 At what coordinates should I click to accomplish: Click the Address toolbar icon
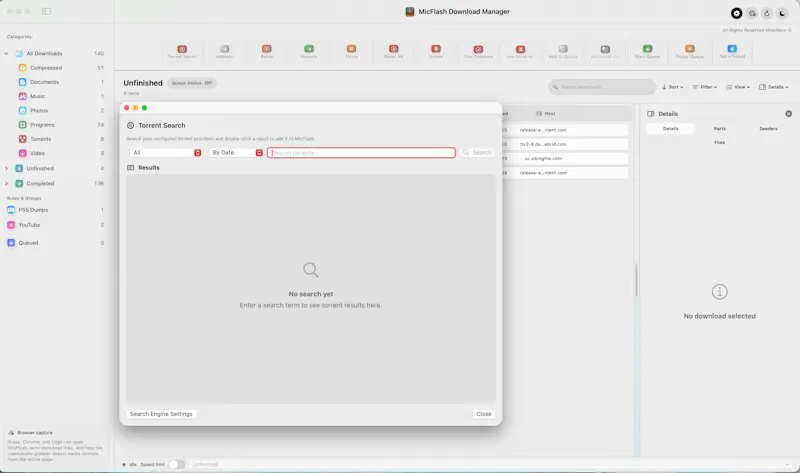point(224,49)
